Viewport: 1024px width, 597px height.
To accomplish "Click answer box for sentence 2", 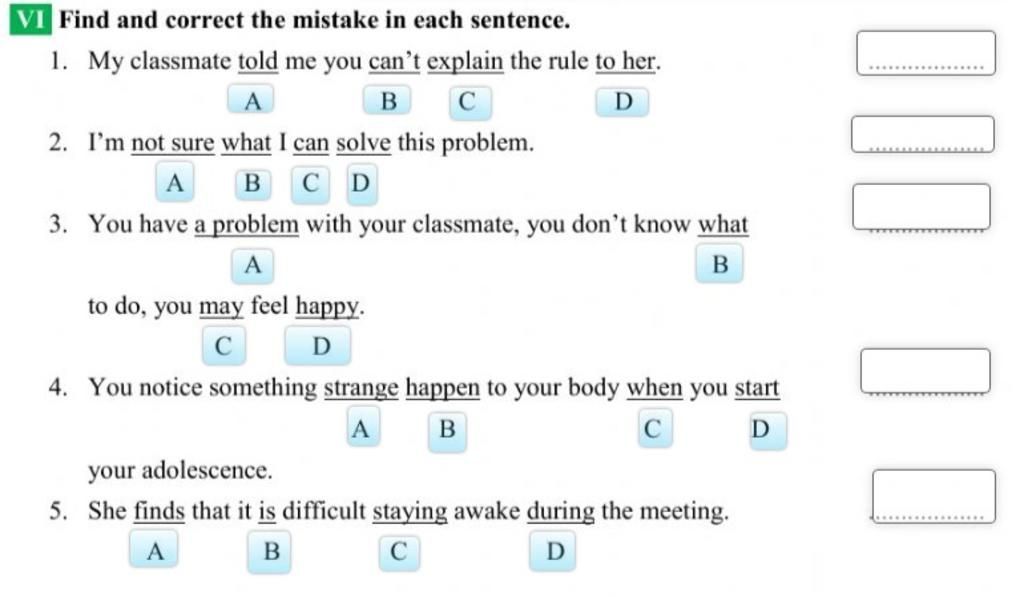I will (x=923, y=135).
